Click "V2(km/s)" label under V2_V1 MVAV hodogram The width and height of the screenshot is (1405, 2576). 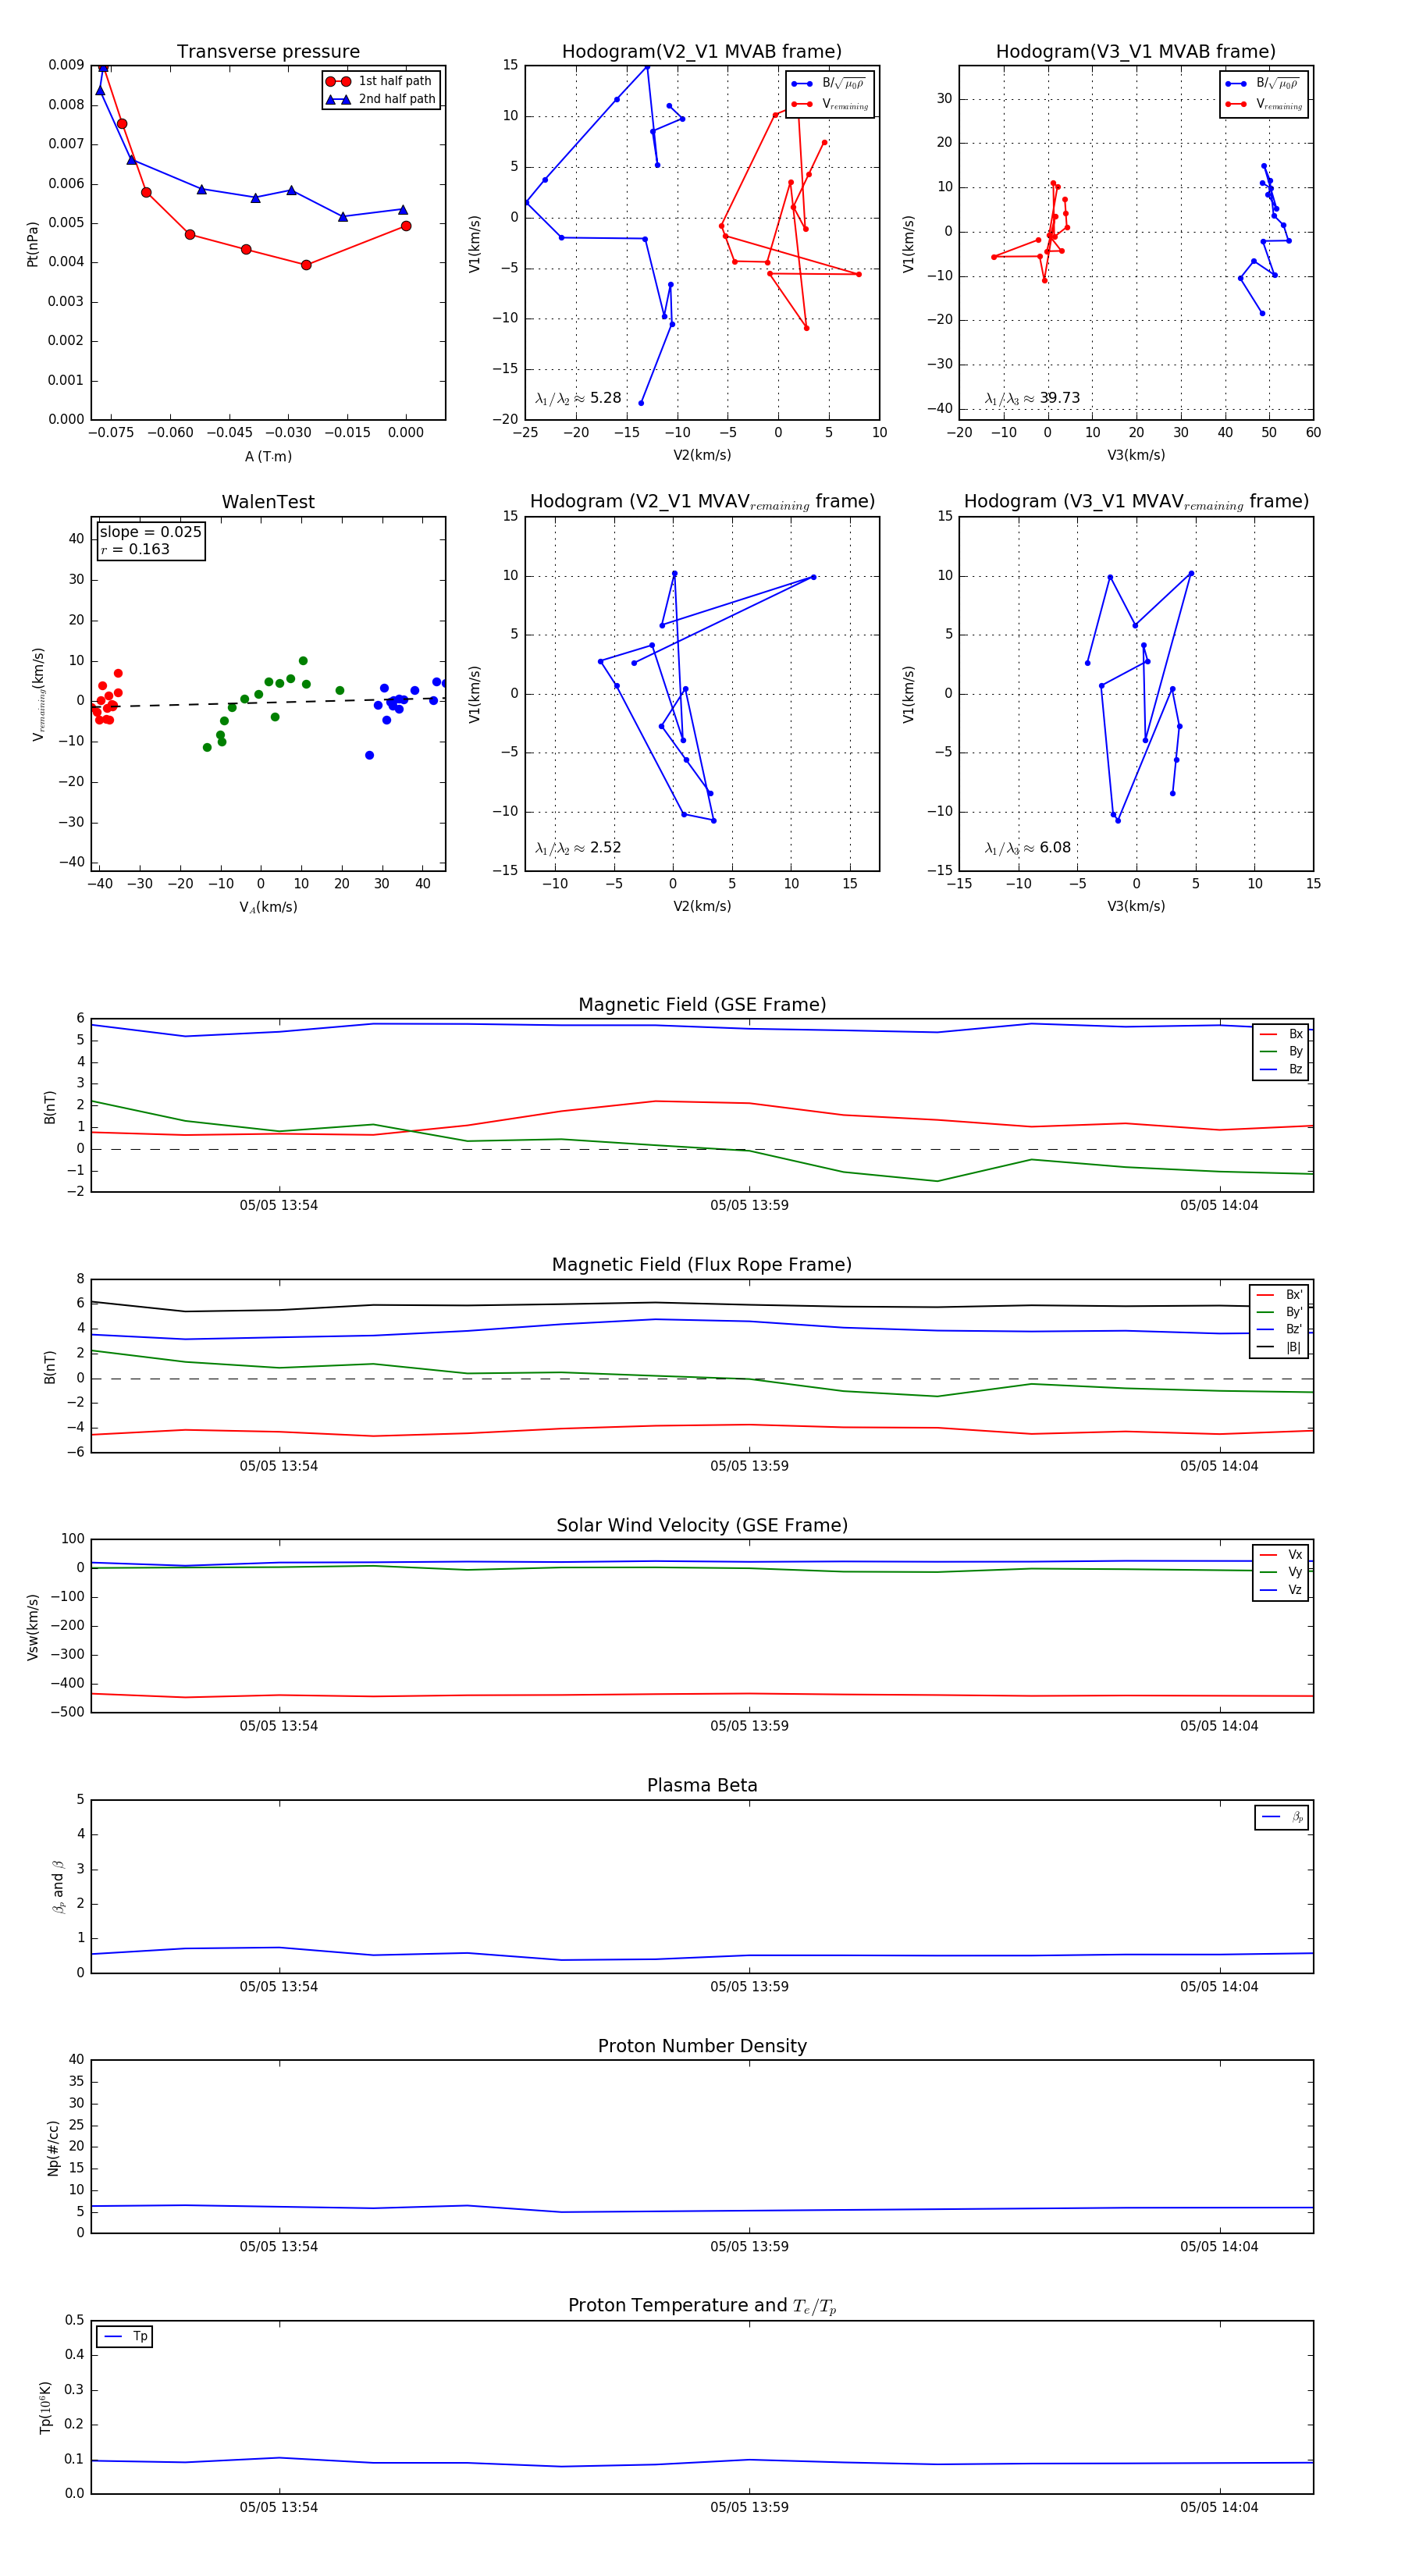tap(702, 907)
